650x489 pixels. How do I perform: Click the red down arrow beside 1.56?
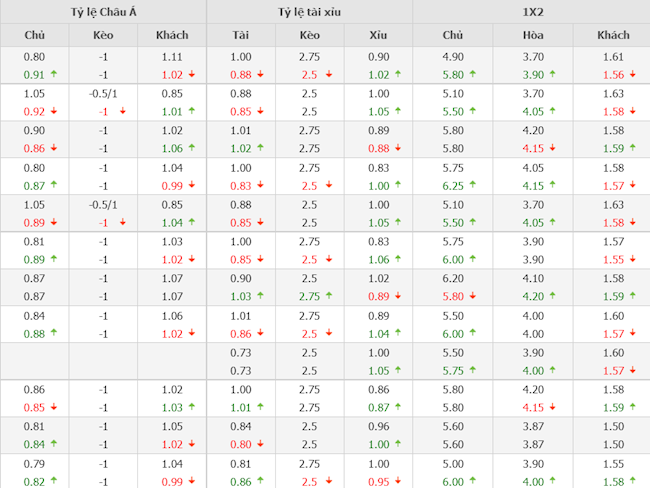coord(635,74)
